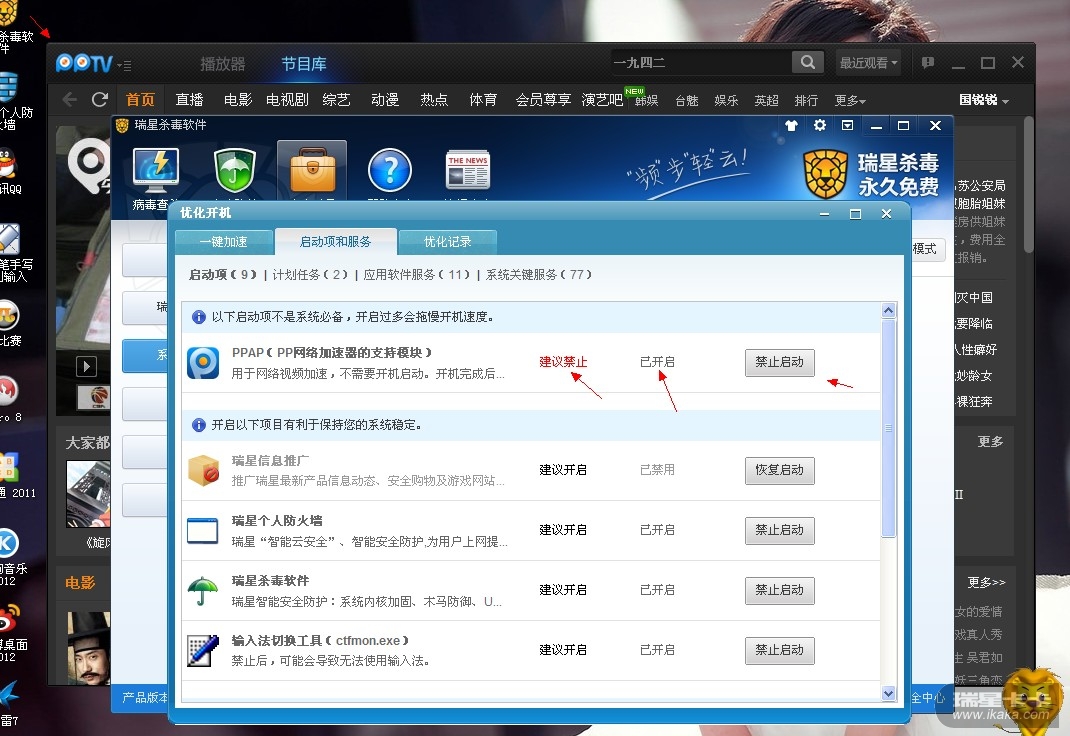This screenshot has height=736, width=1070.
Task: Click 恢复启动 for 瑞星信息推广
Action: 779,470
